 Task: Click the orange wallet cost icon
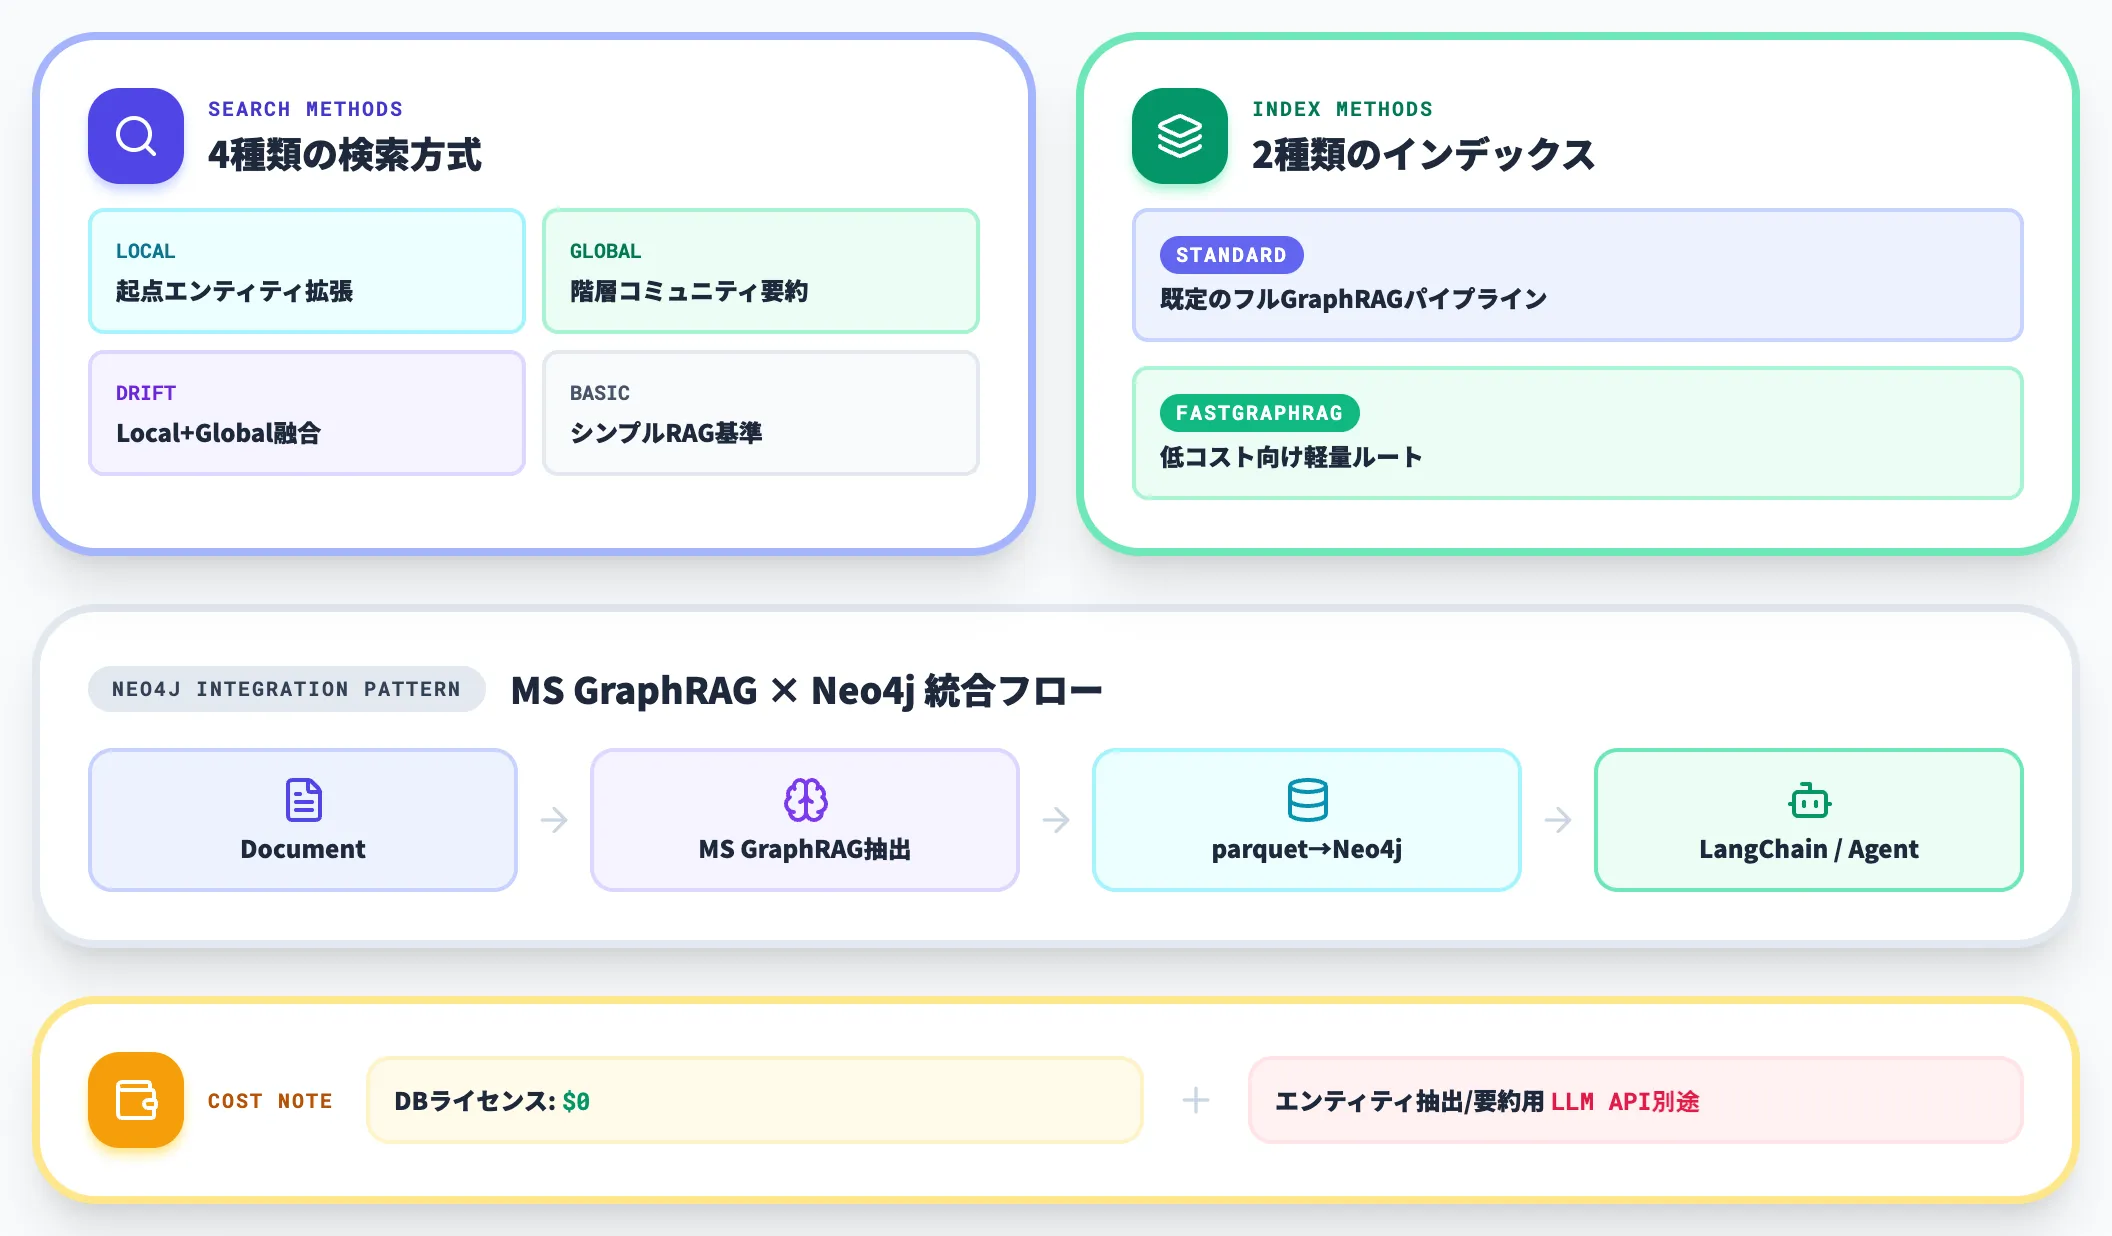pos(136,1100)
